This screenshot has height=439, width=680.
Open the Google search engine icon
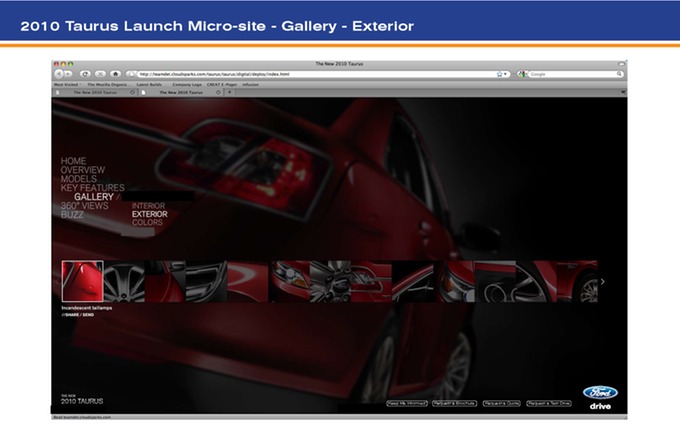click(521, 74)
